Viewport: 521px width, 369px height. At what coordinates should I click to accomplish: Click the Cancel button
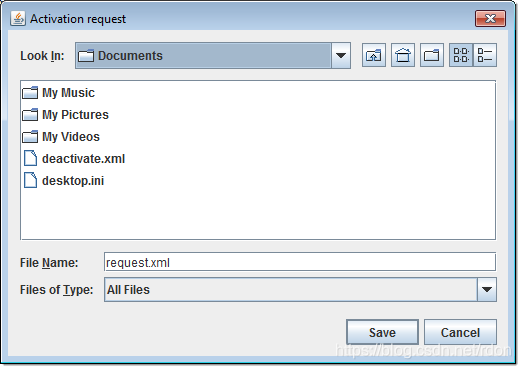[x=460, y=332]
